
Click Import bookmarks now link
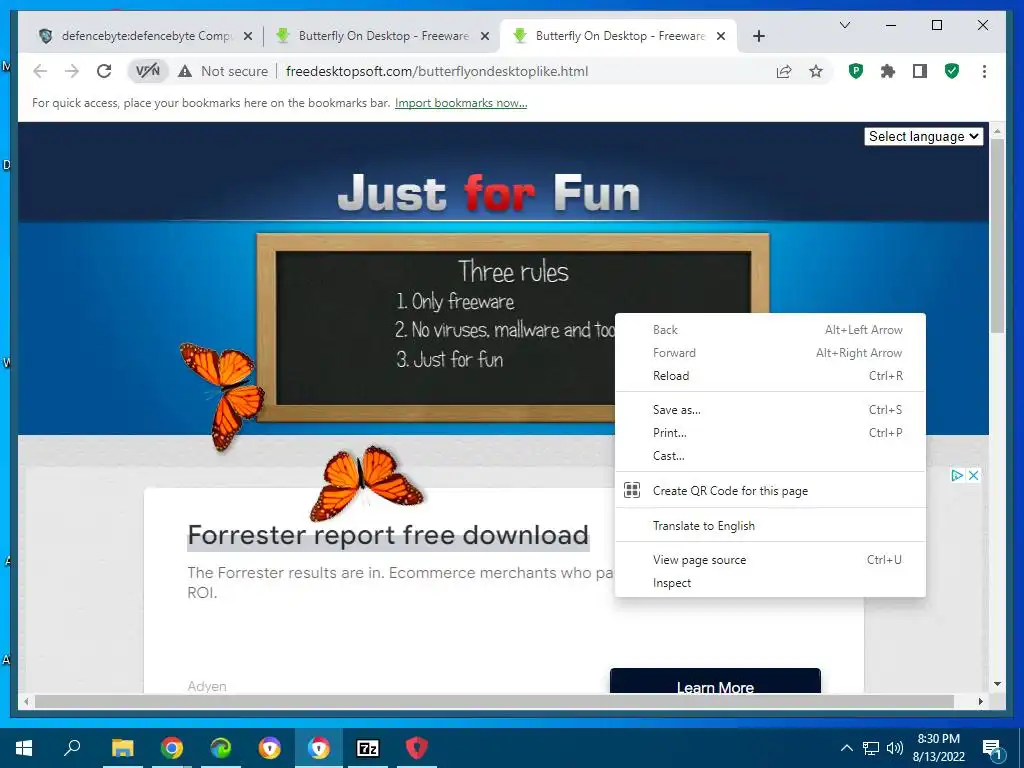461,103
